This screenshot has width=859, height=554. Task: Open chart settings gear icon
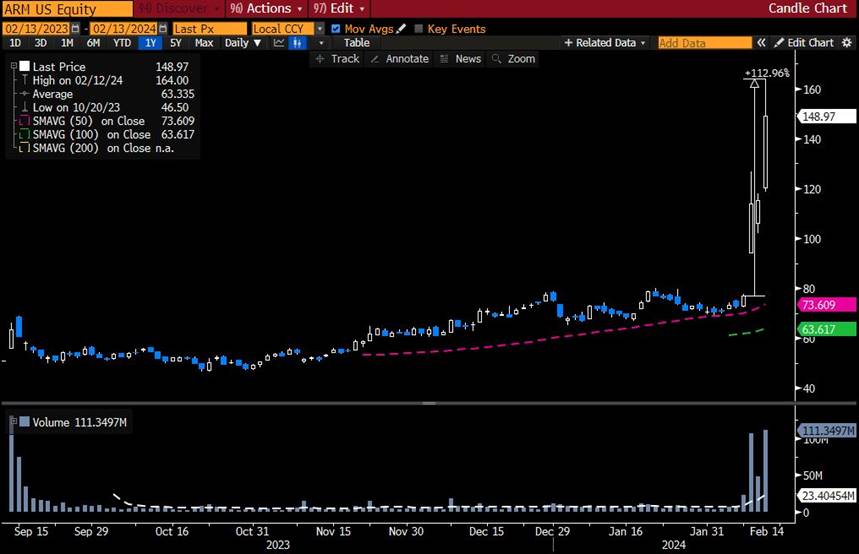[847, 43]
